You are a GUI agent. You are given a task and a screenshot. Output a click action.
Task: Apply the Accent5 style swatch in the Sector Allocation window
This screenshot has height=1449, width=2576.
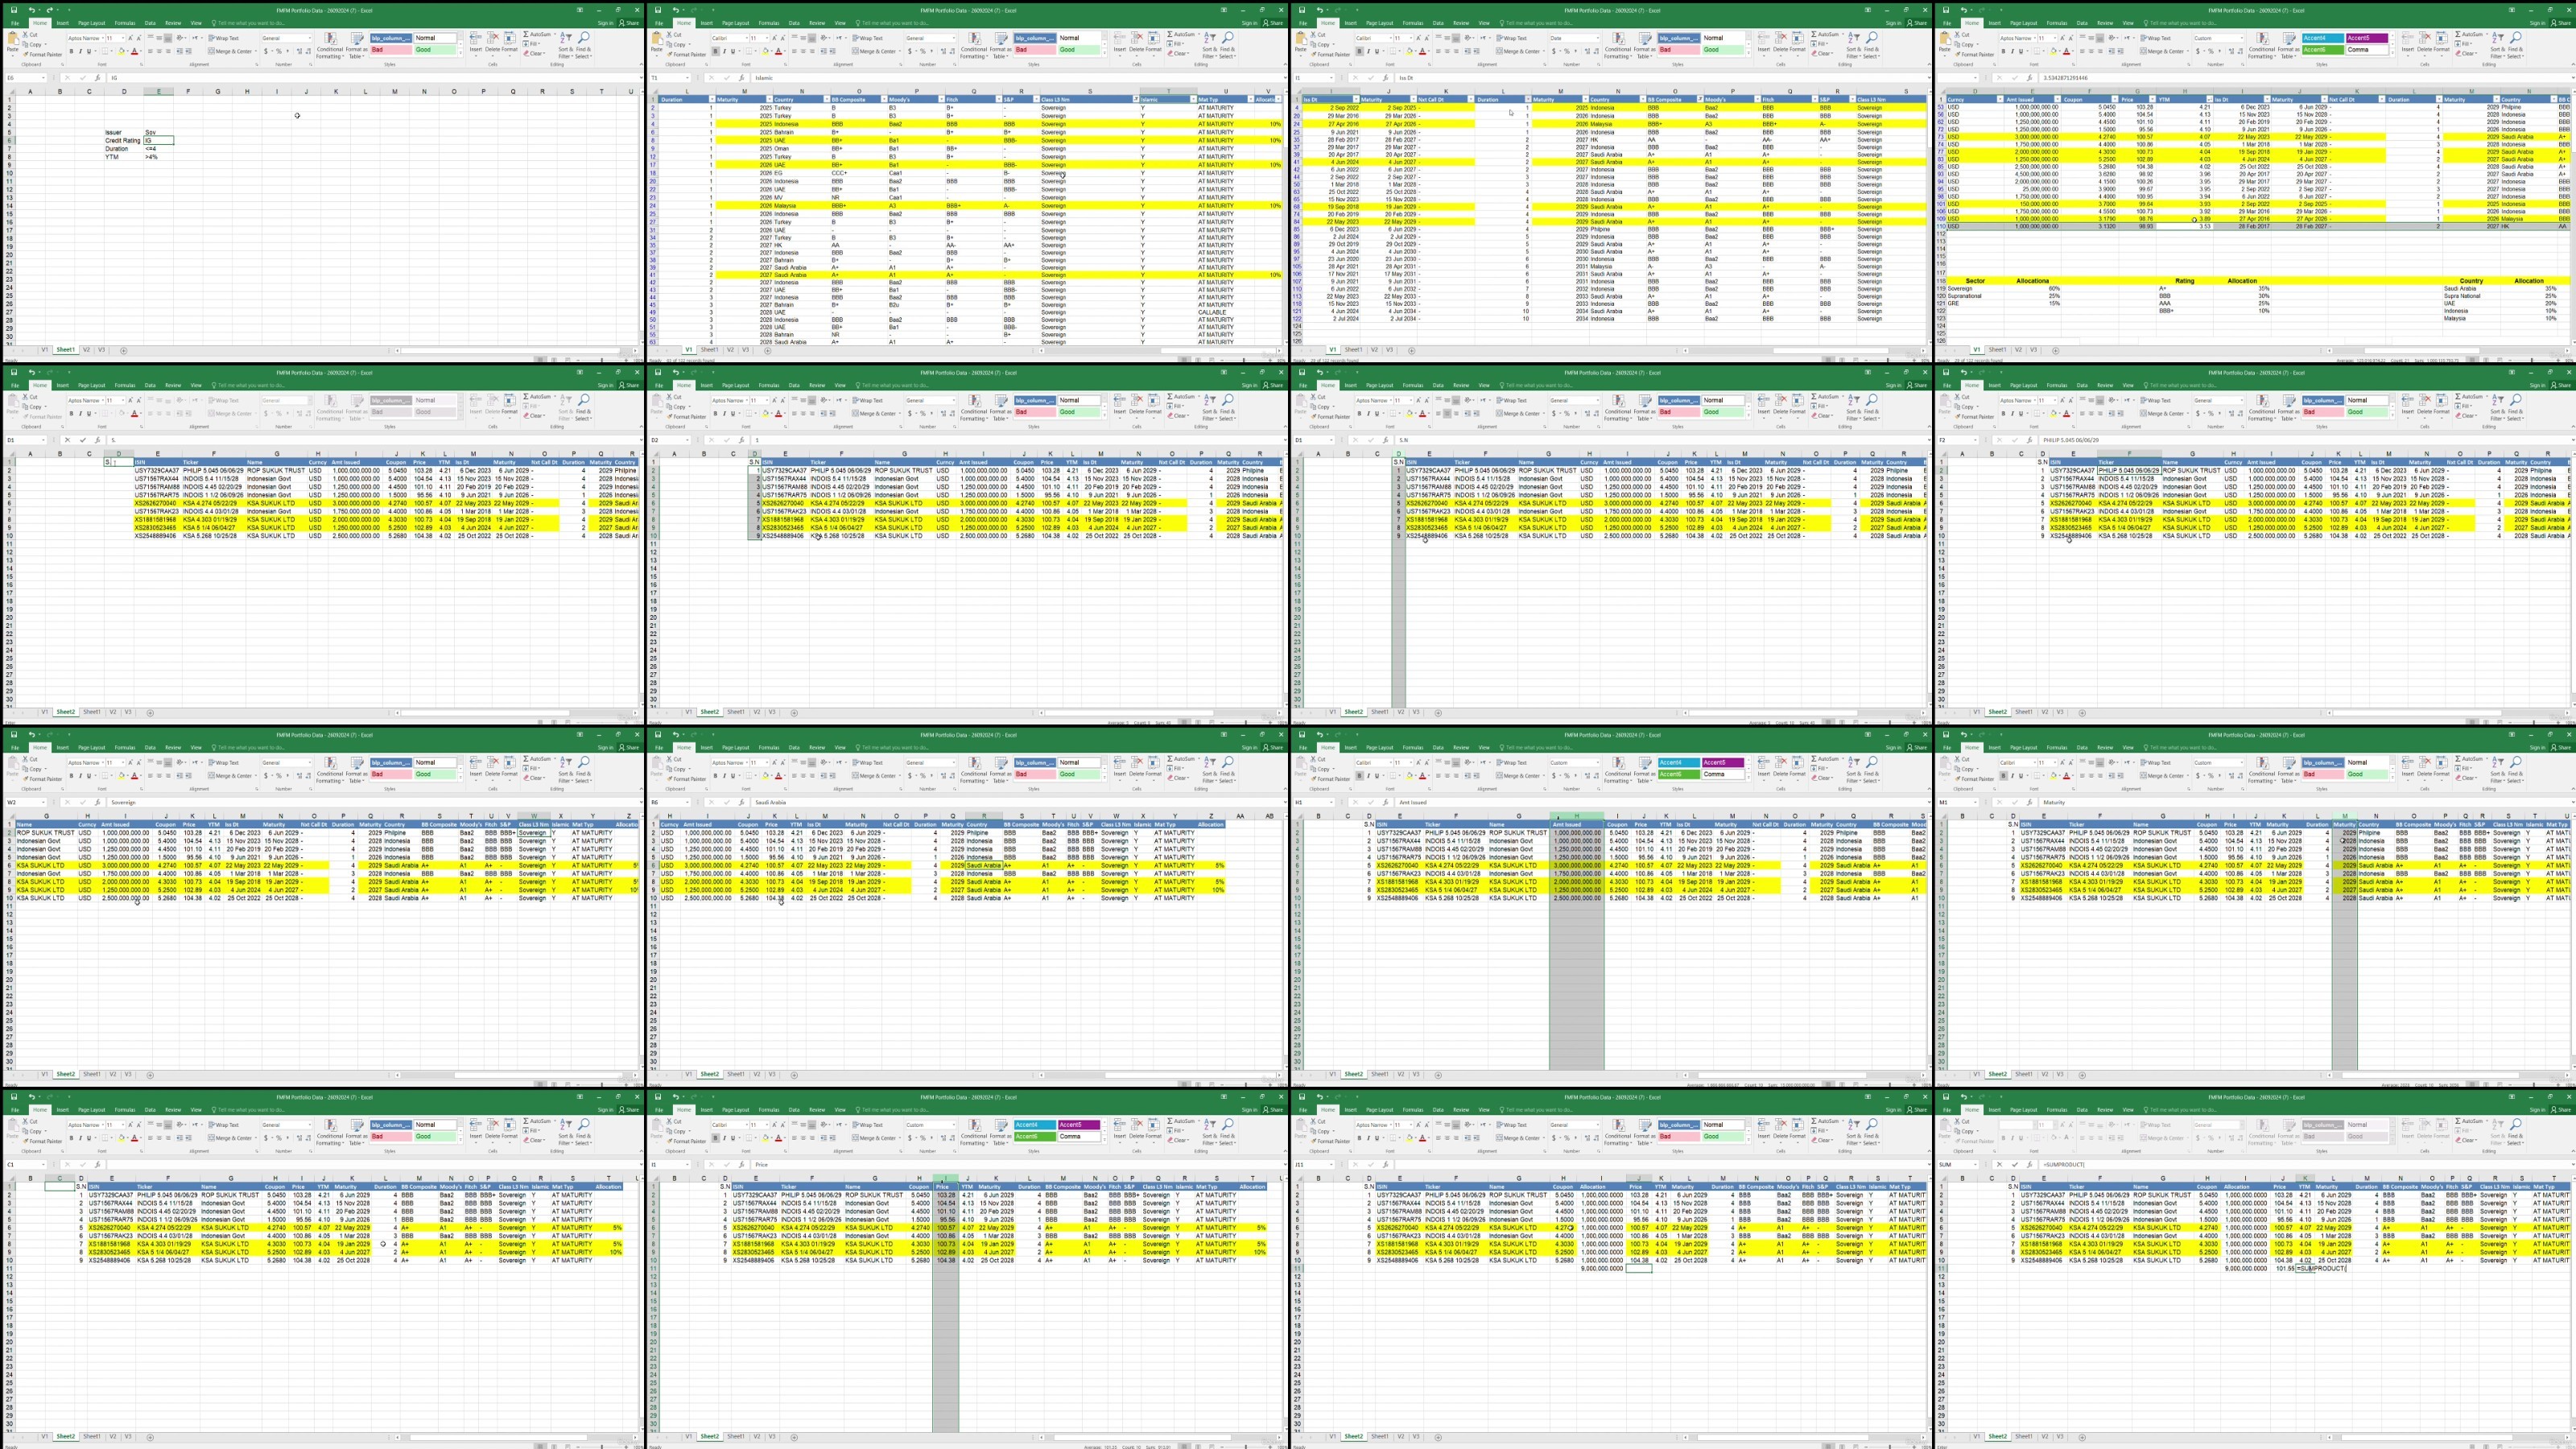2367,38
